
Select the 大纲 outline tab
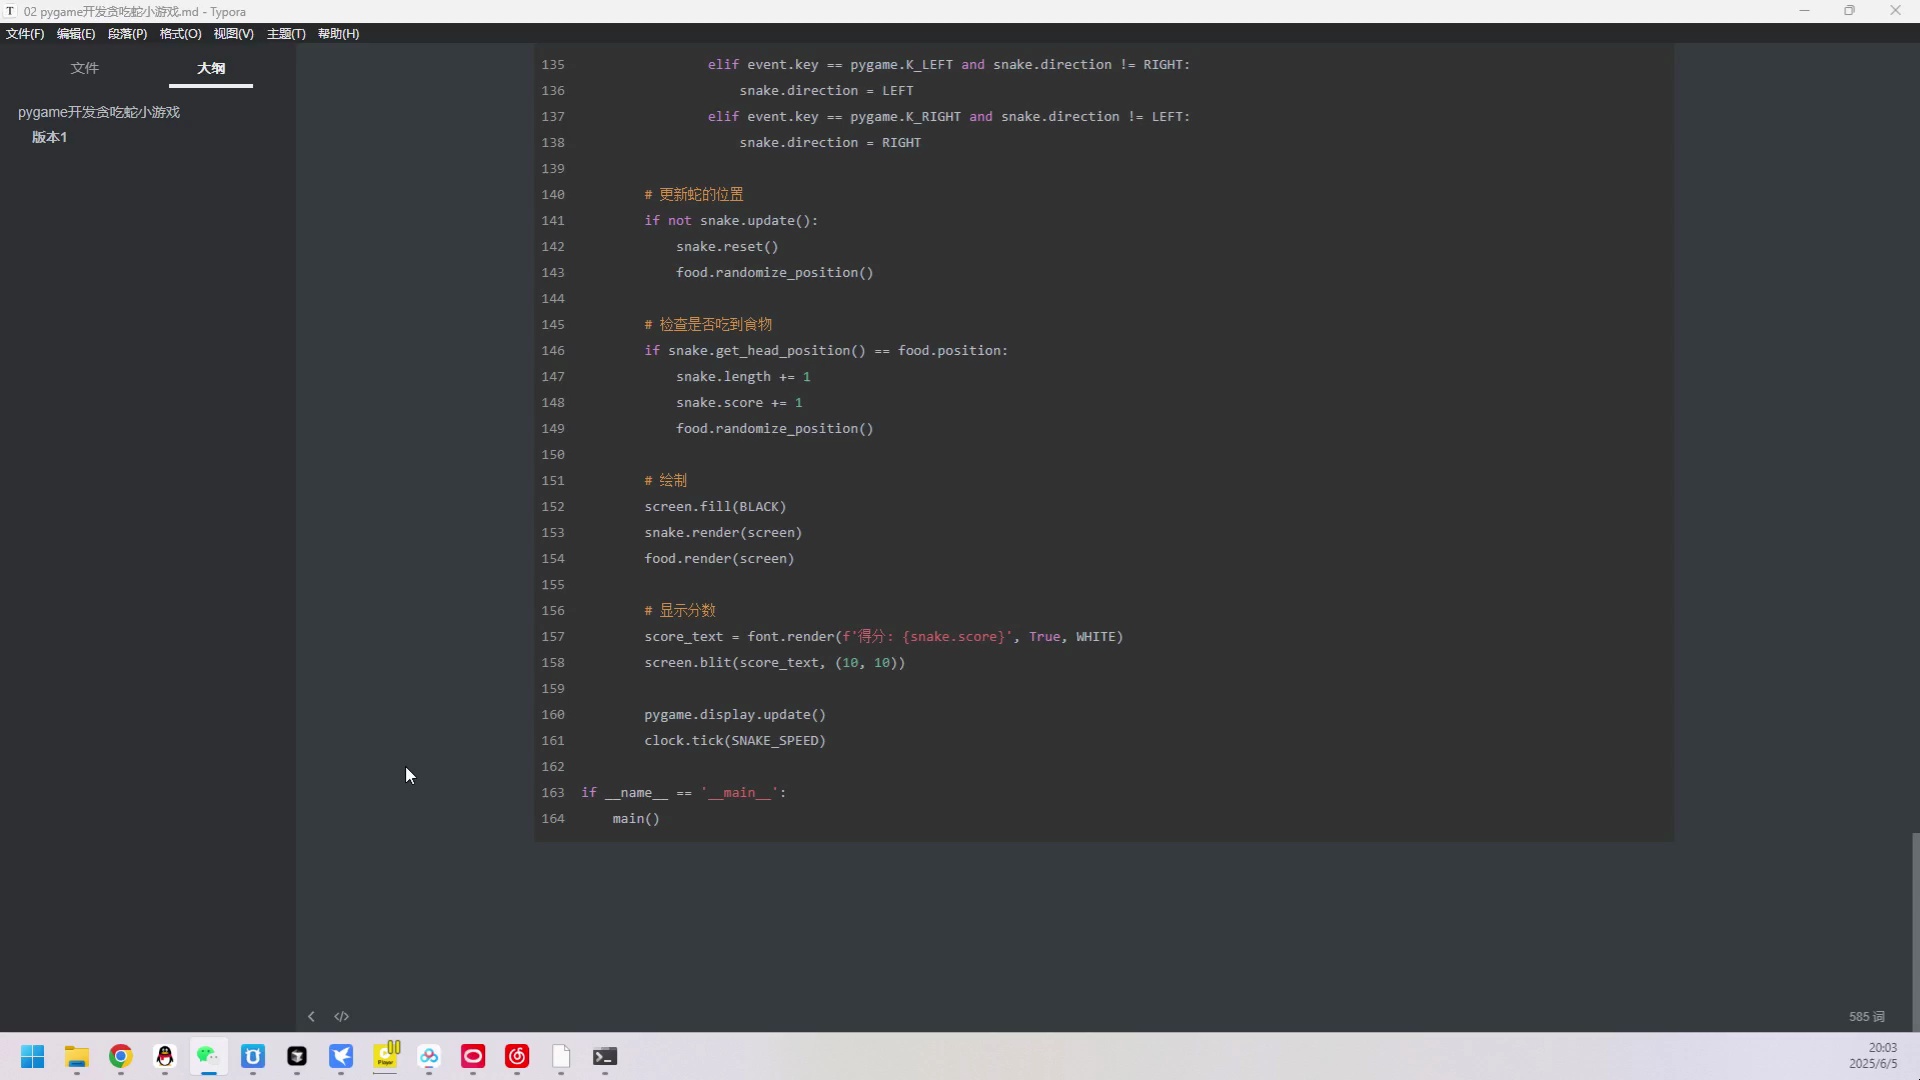211,68
